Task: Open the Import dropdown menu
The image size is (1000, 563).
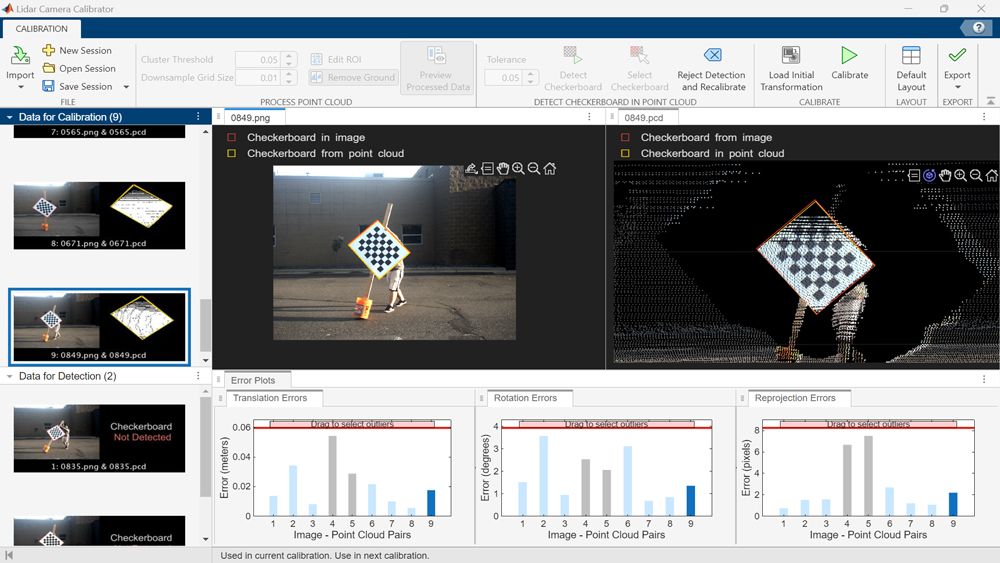Action: coord(20,87)
